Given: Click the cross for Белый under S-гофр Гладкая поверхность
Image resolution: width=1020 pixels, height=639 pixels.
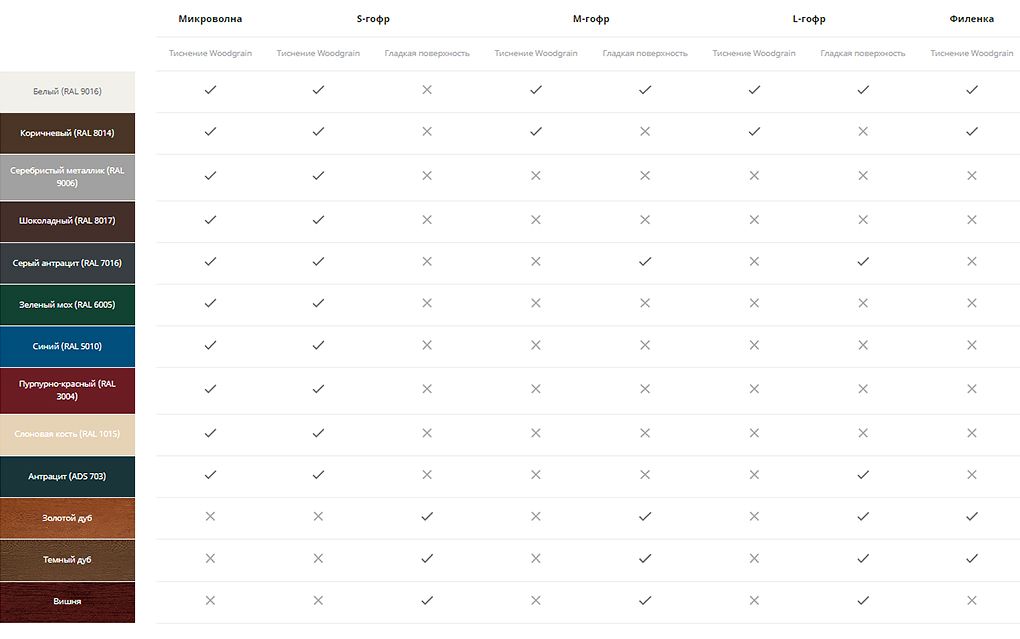Looking at the screenshot, I should 427,90.
